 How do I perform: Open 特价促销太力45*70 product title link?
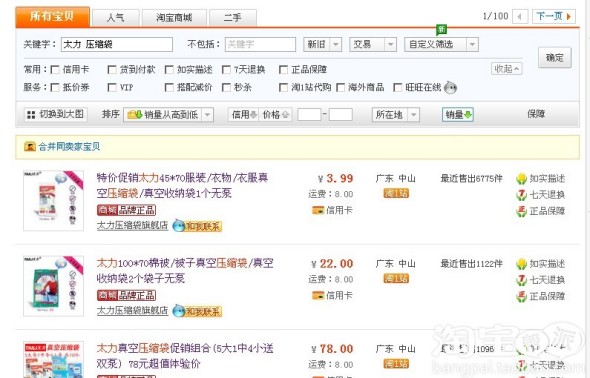(182, 185)
